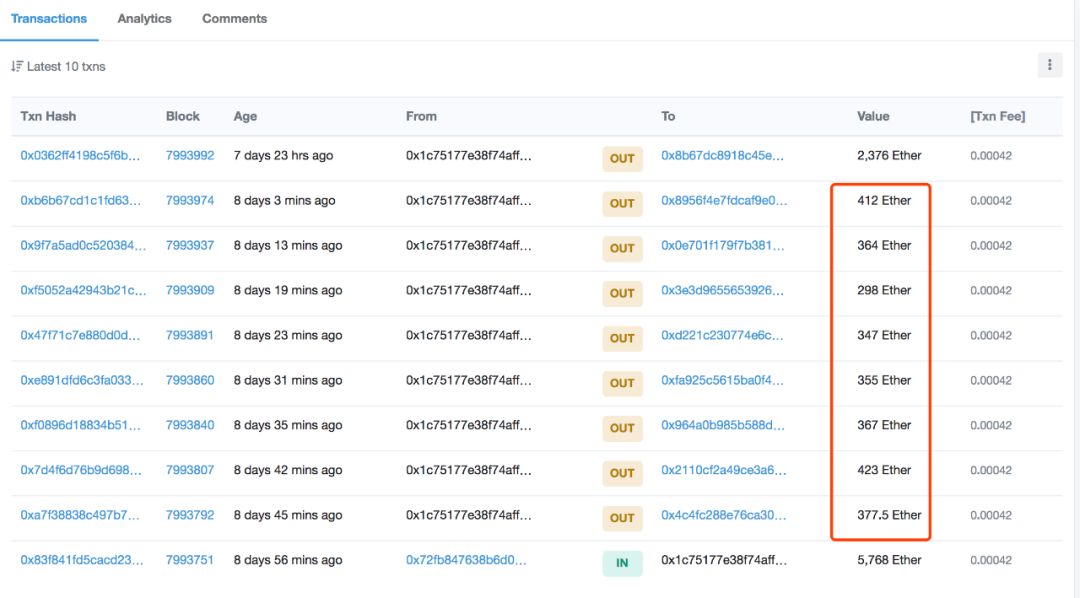Open transaction hash 0xa7f38838c497b7...
Screen dimensions: 1080x598
(x=80, y=515)
